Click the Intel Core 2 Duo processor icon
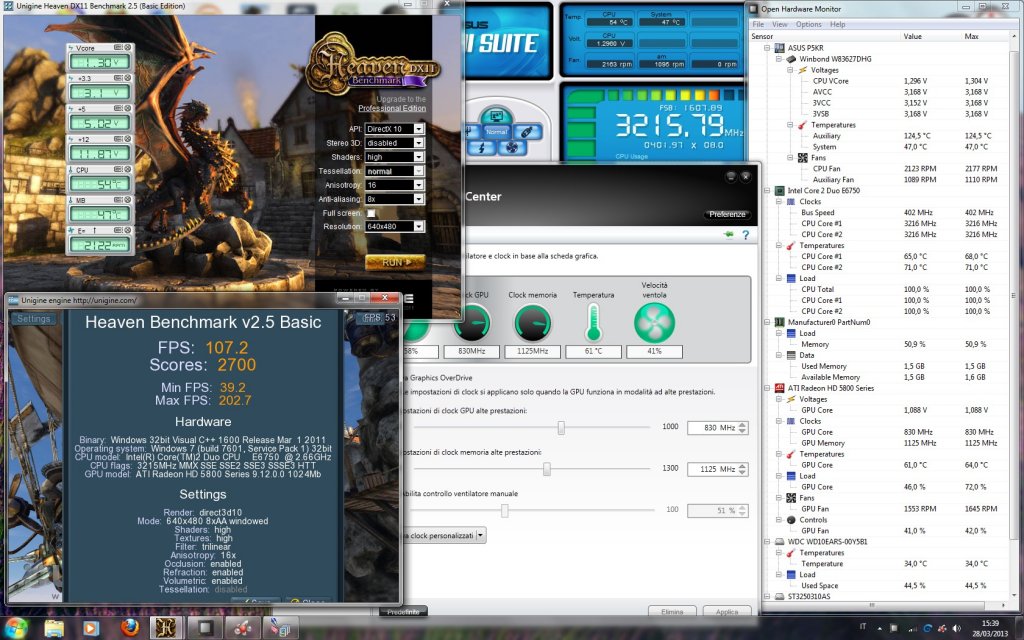The image size is (1024, 640). tap(779, 191)
